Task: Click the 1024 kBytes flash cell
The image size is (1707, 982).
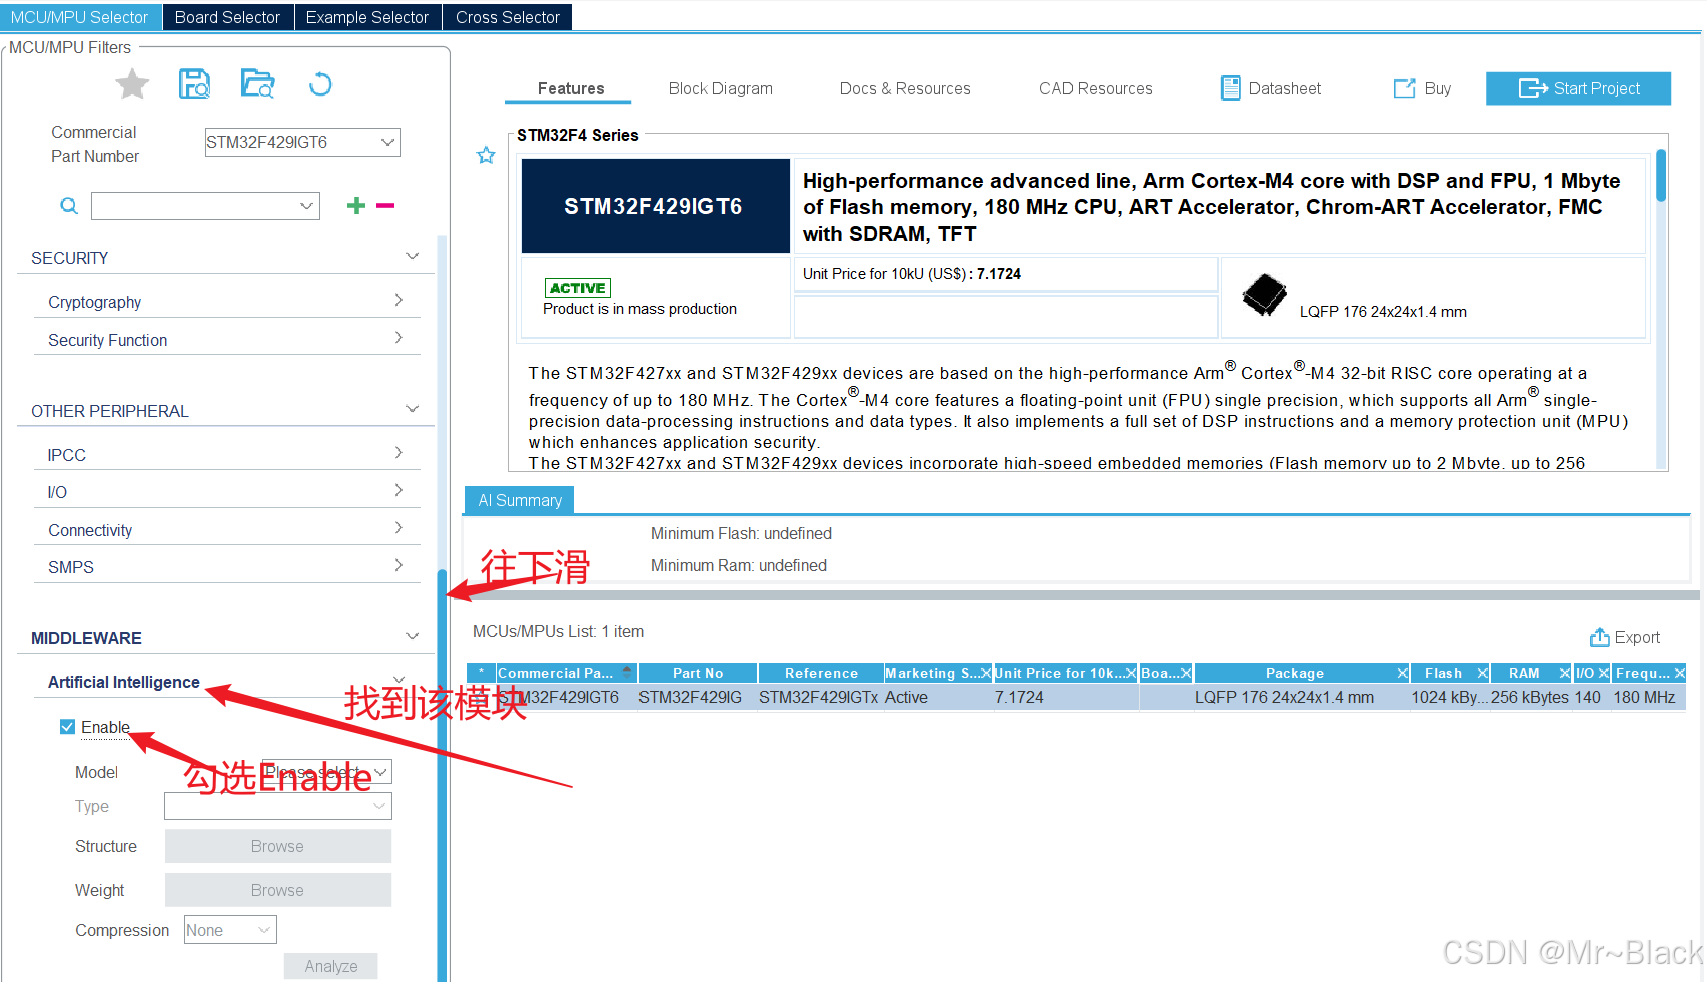Action: [1449, 697]
